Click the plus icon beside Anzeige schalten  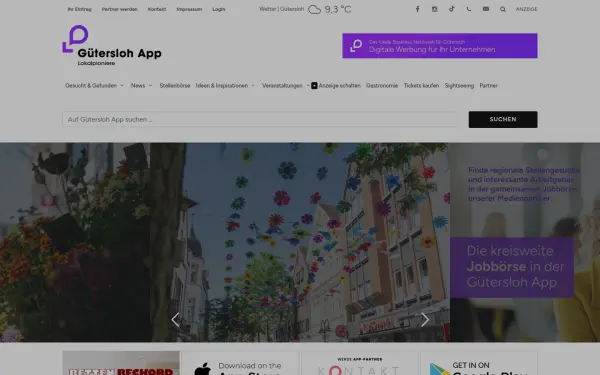314,85
